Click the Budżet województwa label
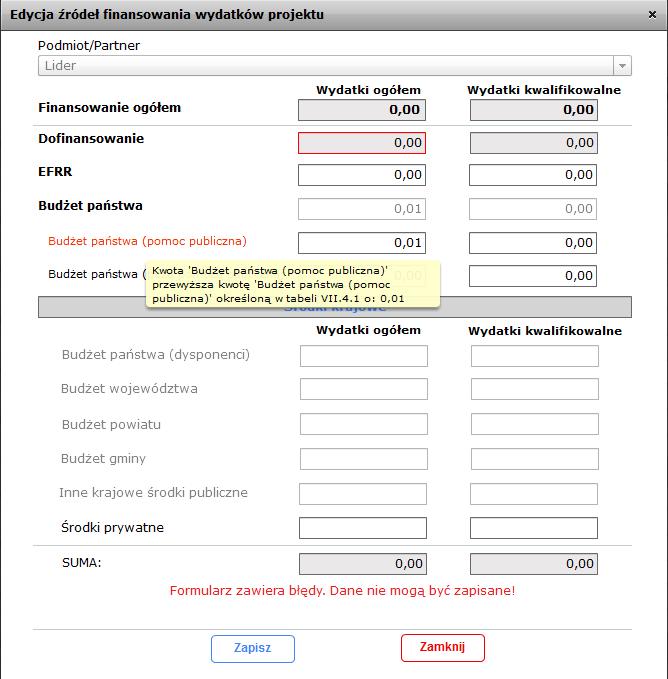 pos(129,388)
